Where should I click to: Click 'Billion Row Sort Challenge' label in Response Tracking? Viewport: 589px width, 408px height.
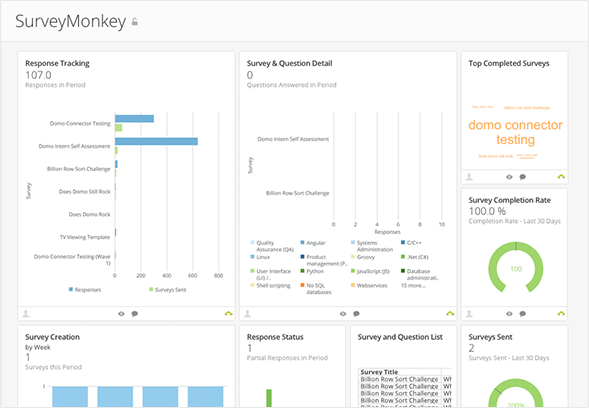[79, 169]
